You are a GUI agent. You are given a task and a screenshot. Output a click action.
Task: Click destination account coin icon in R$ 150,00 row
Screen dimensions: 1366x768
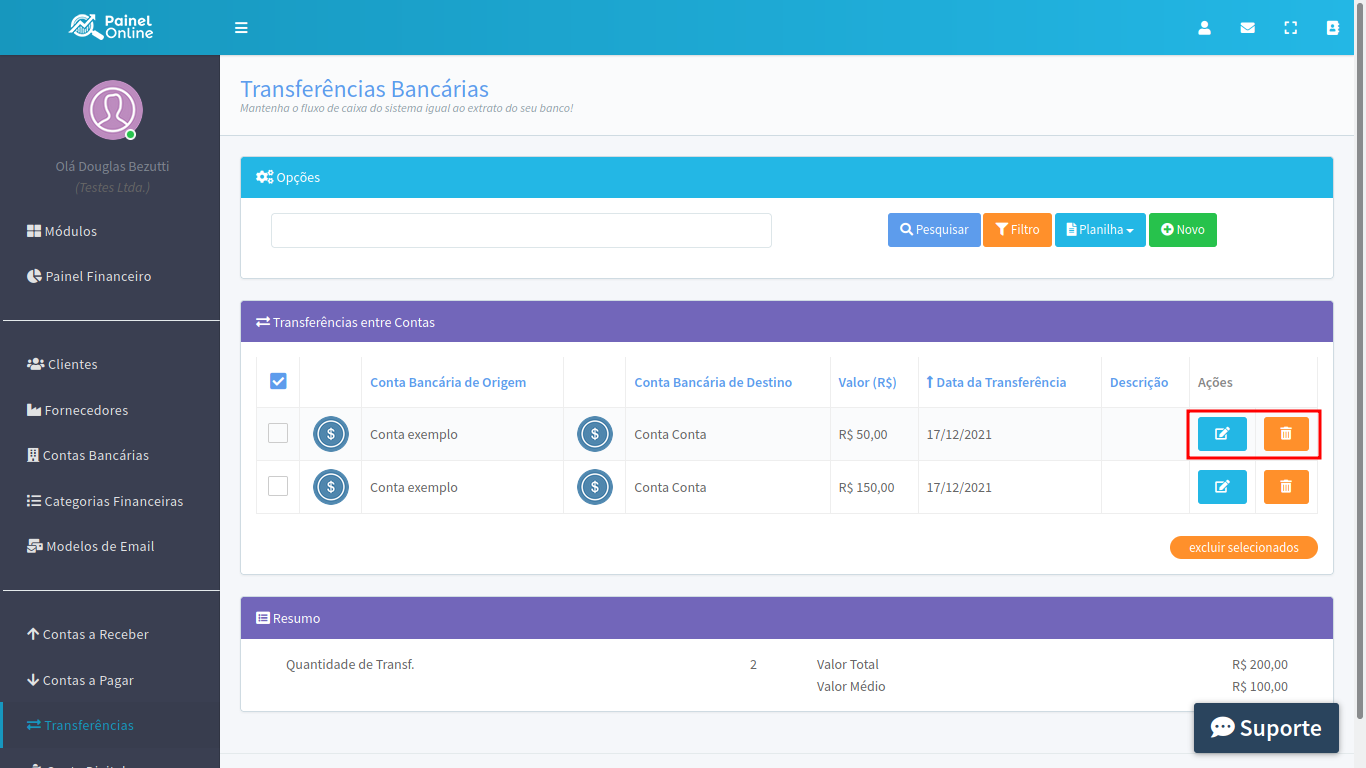595,487
